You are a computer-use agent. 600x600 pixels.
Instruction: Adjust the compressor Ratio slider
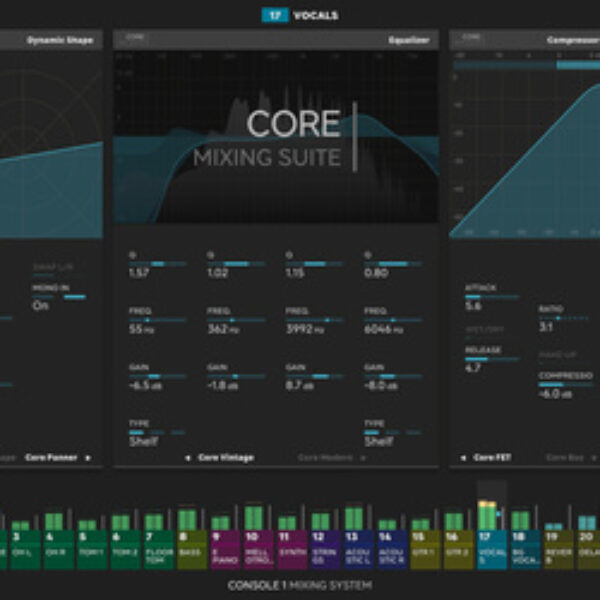[x=564, y=318]
